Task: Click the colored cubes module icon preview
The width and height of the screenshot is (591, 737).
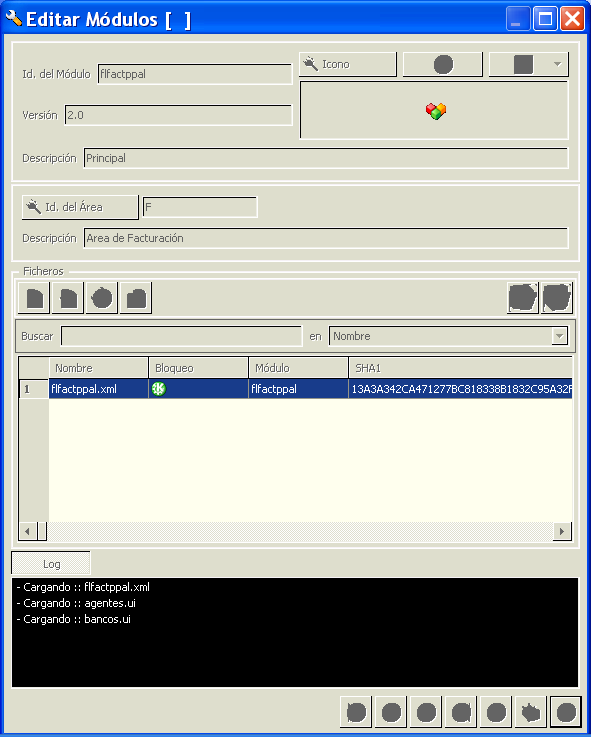Action: [436, 111]
